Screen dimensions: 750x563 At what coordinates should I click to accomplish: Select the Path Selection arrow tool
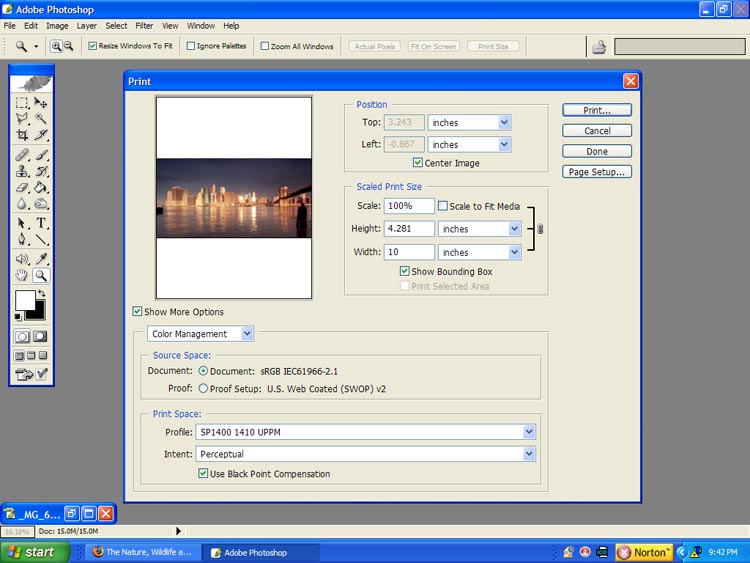[22, 223]
